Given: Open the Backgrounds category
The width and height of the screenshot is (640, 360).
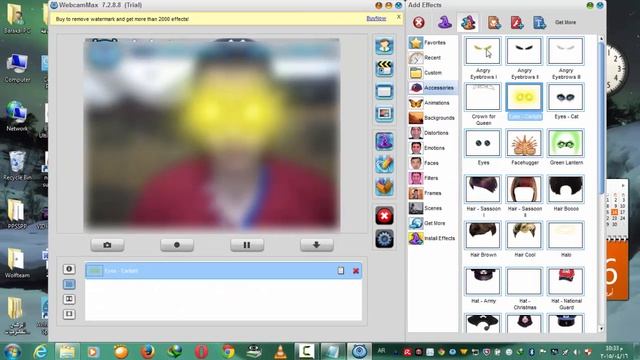Looking at the screenshot, I should coord(433,118).
